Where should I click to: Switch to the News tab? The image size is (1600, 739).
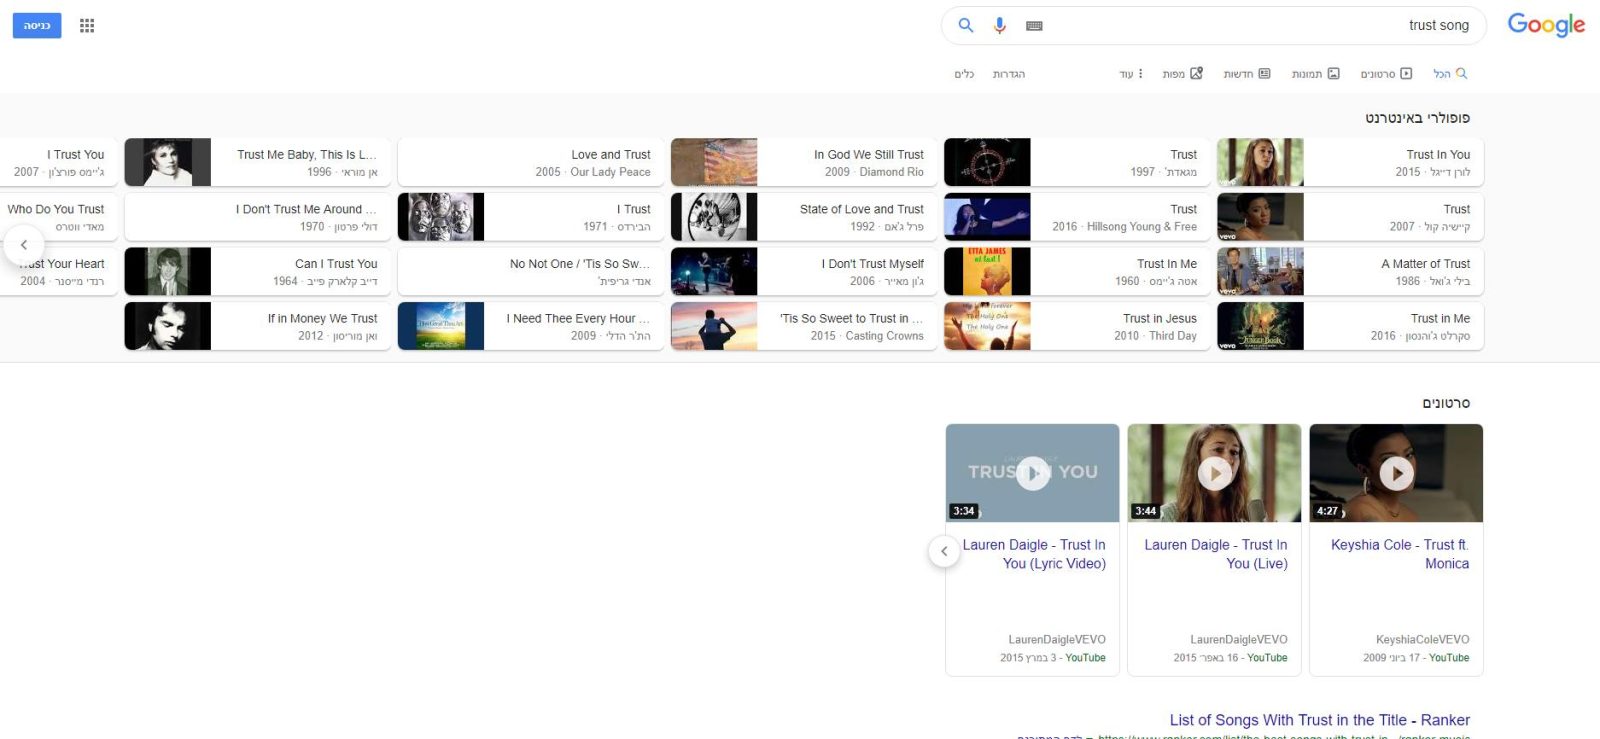[1247, 74]
